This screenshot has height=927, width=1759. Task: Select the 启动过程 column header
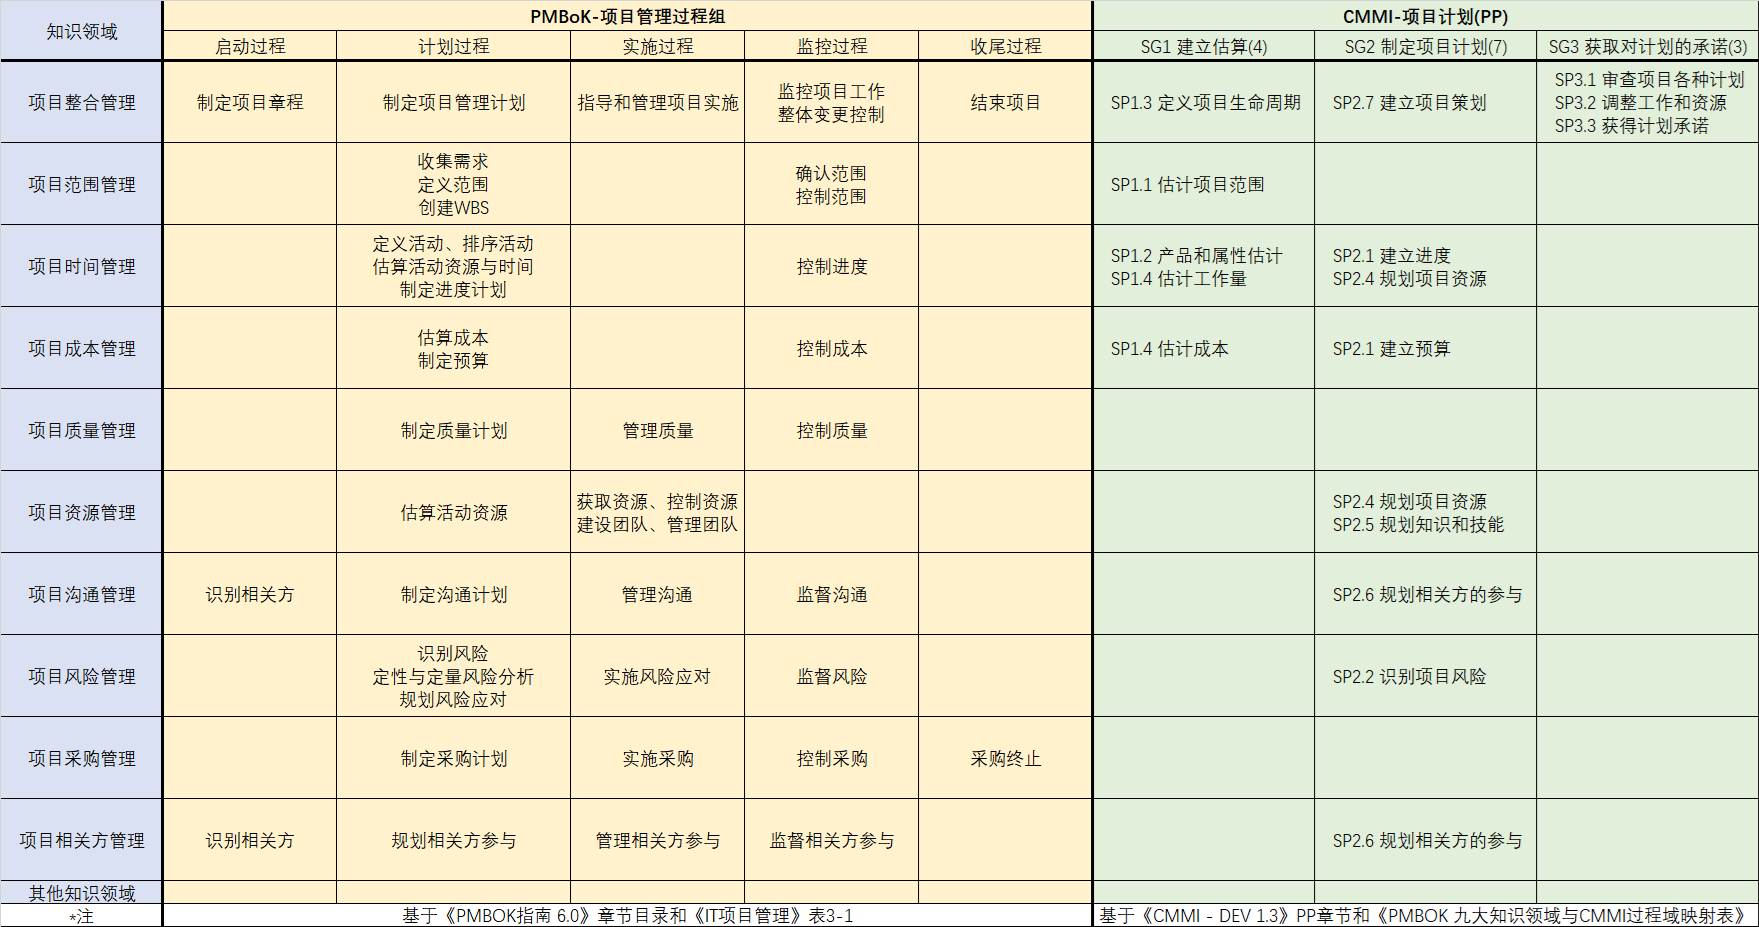coord(250,46)
